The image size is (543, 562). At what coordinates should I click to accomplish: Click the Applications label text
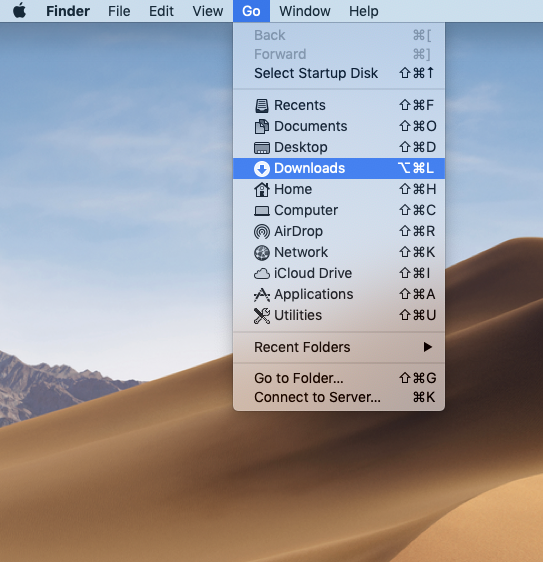point(314,294)
